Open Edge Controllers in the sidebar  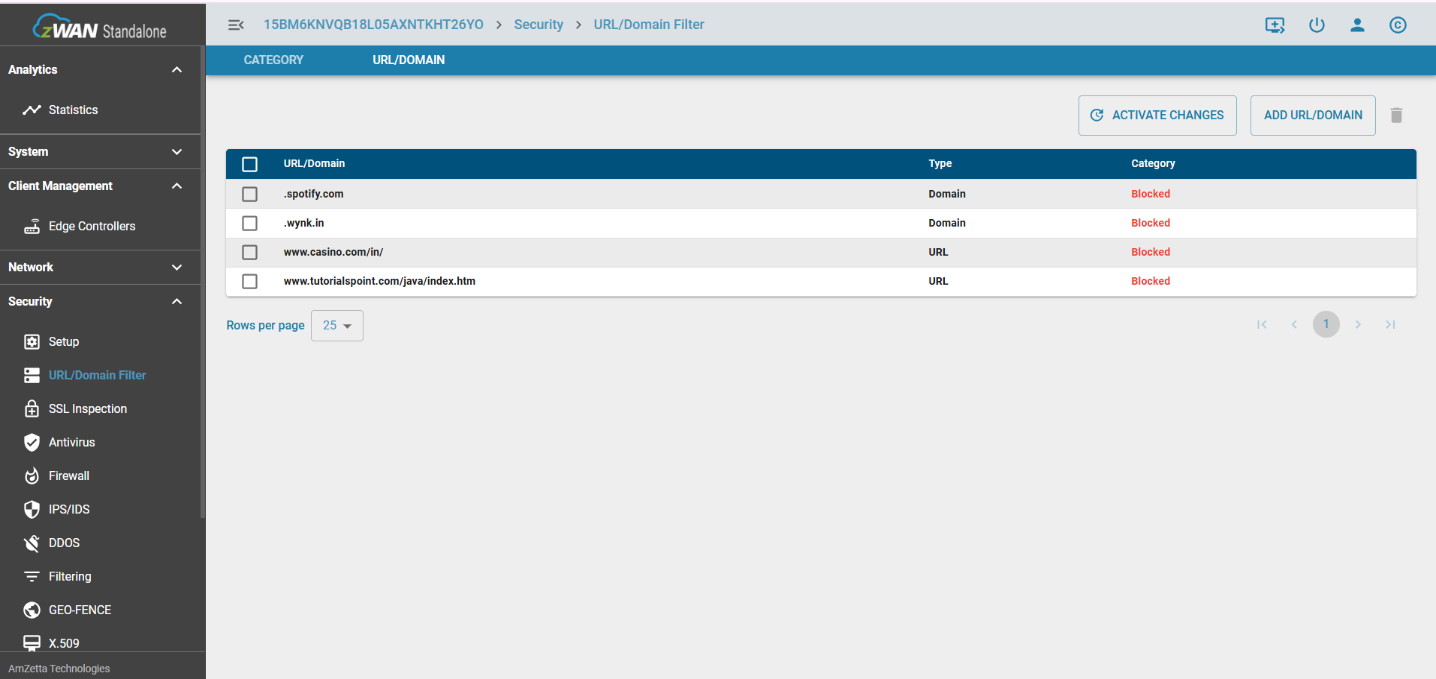(x=92, y=227)
